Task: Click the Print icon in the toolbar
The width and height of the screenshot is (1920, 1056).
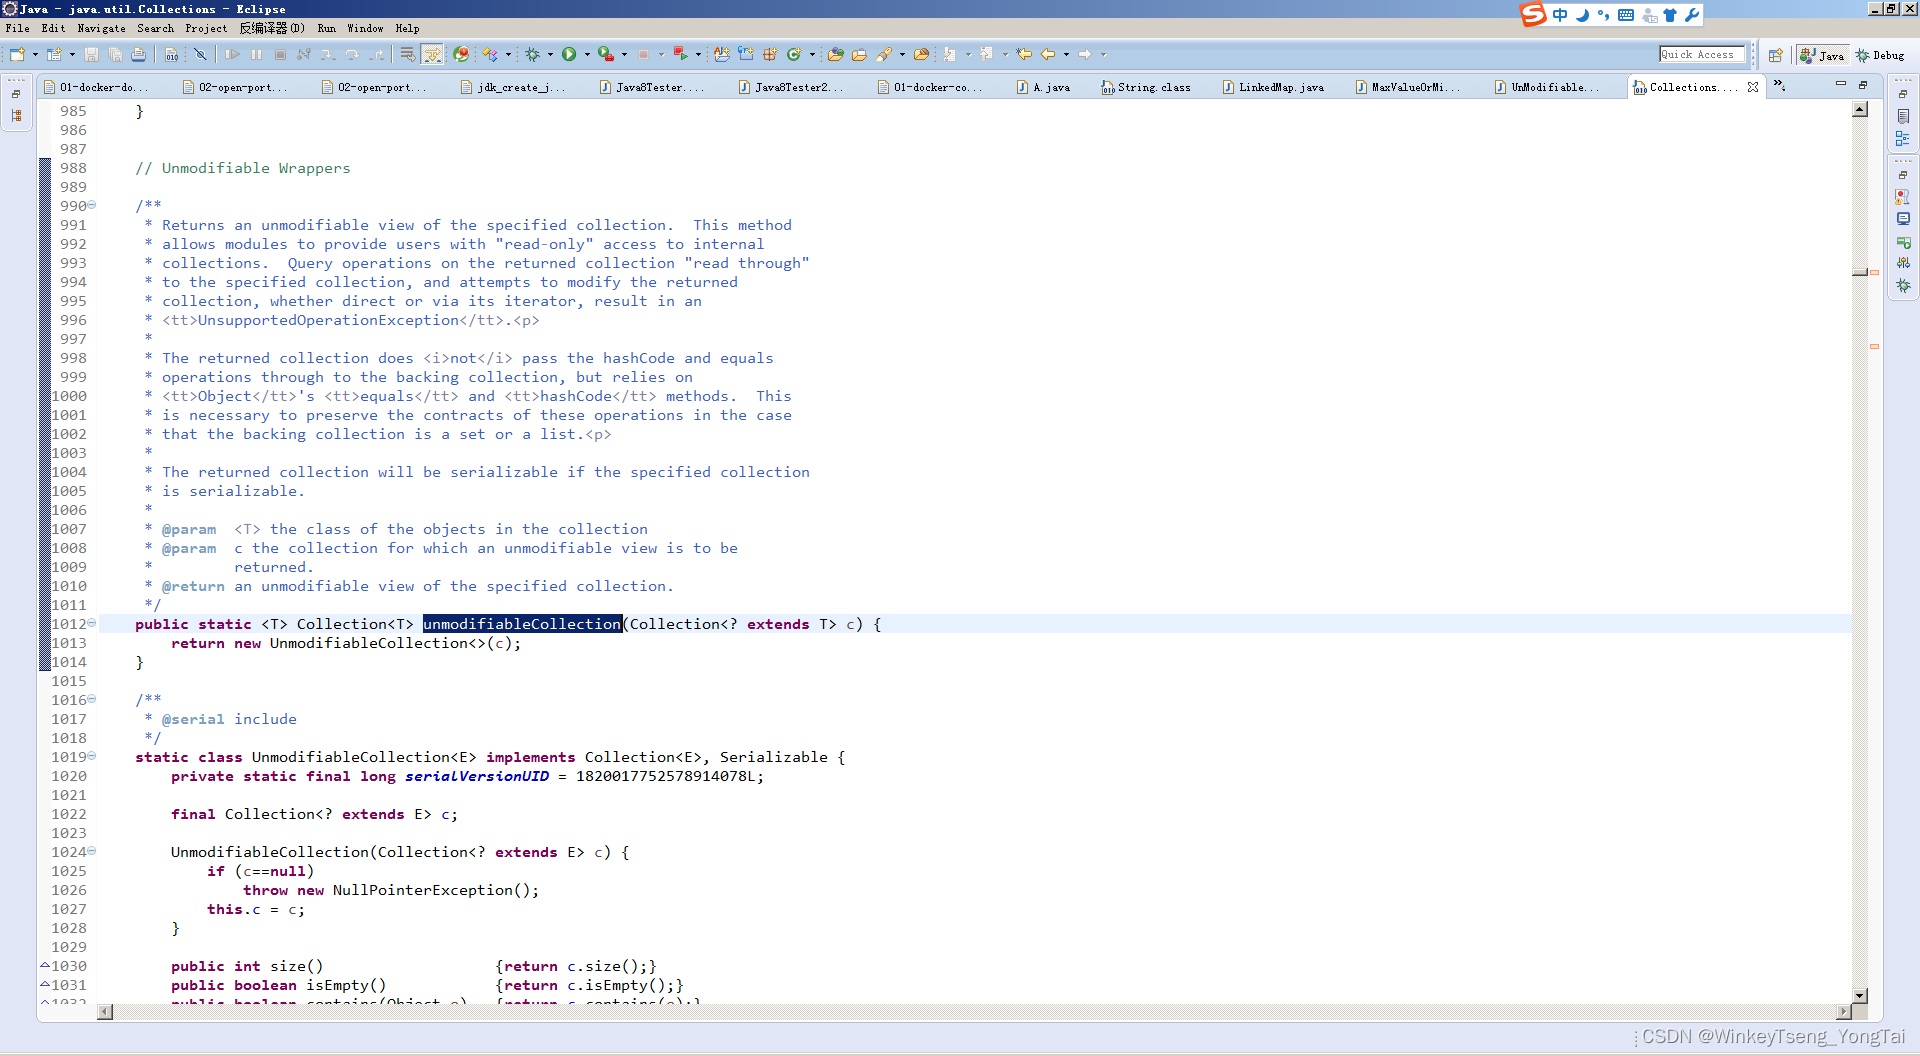Action: point(138,54)
